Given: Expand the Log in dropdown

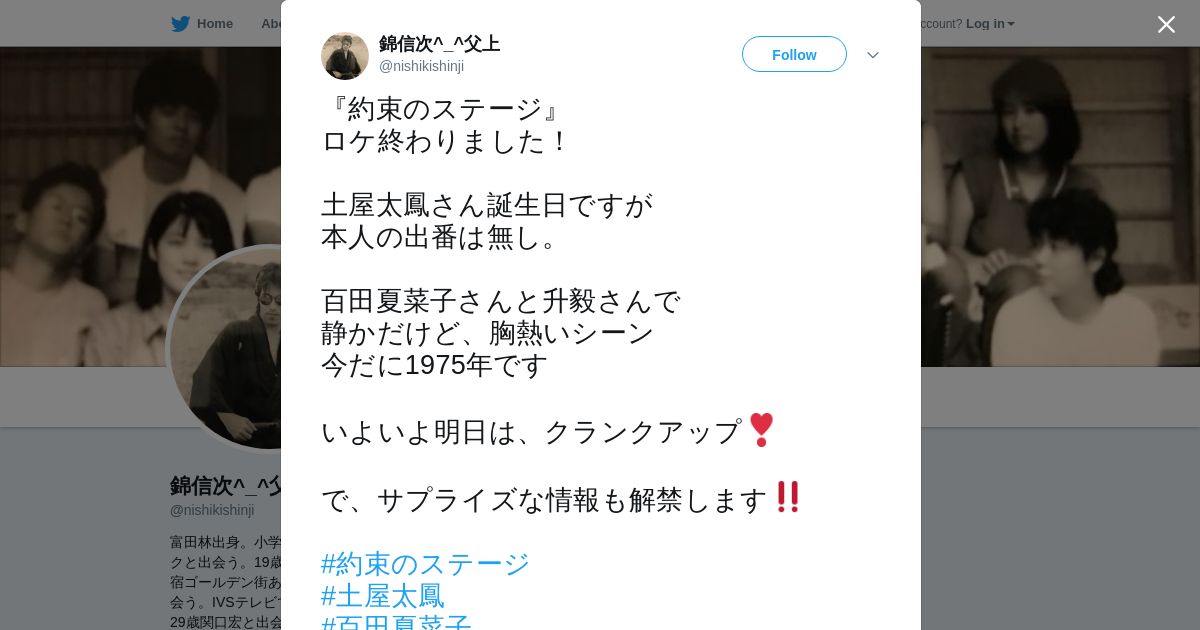Looking at the screenshot, I should [x=990, y=24].
